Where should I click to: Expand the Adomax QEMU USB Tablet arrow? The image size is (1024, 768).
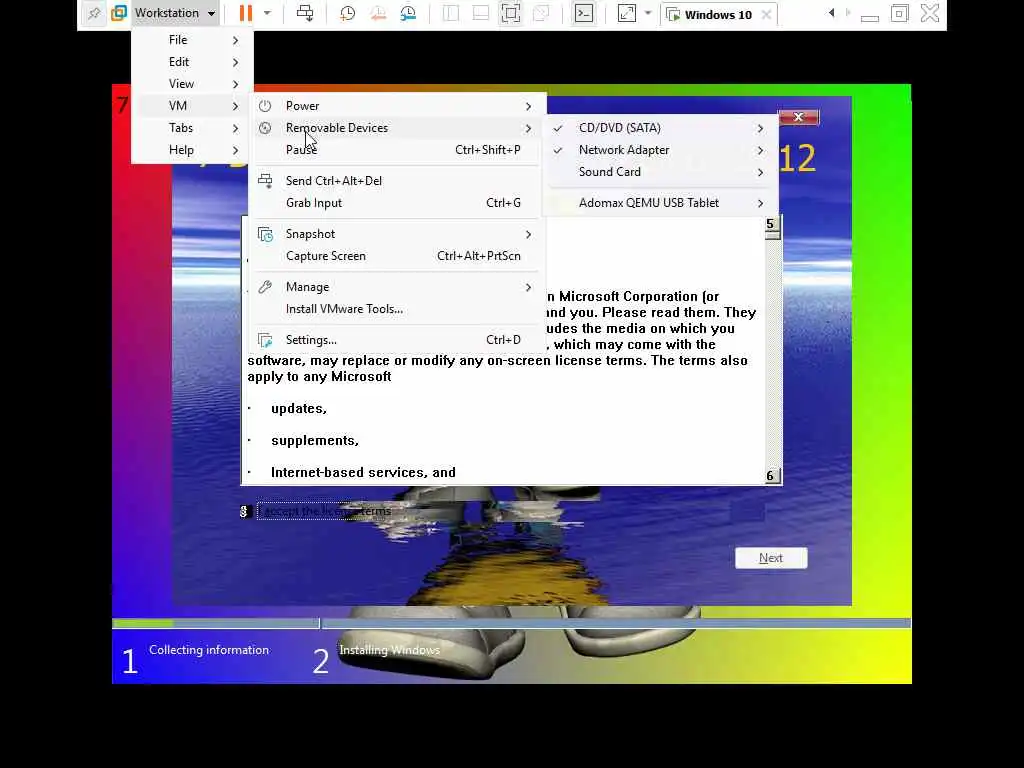tap(760, 203)
